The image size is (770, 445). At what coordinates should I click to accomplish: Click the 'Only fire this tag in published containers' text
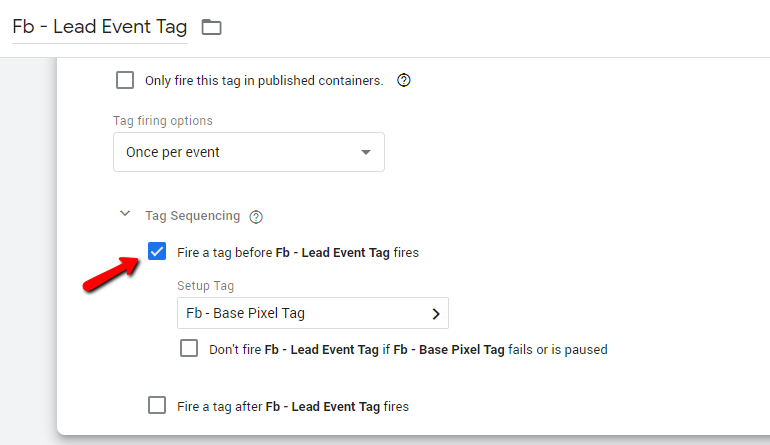[x=264, y=81]
